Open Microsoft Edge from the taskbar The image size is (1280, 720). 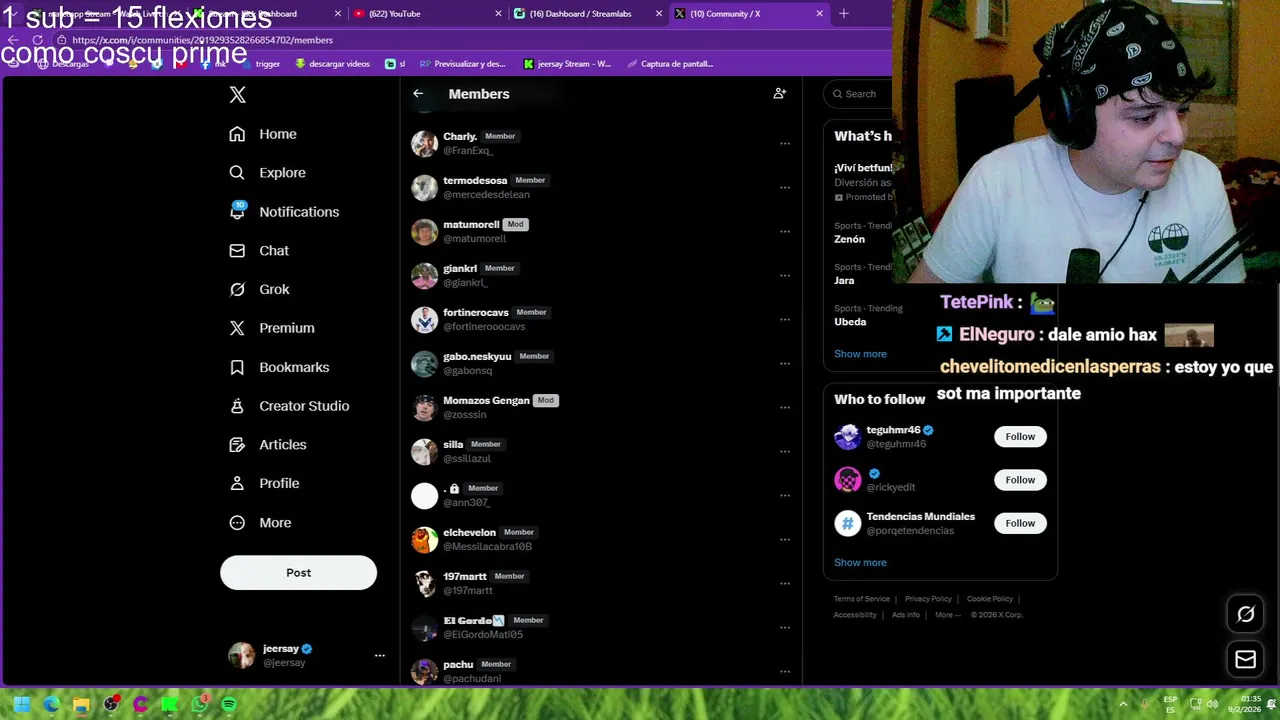[52, 705]
